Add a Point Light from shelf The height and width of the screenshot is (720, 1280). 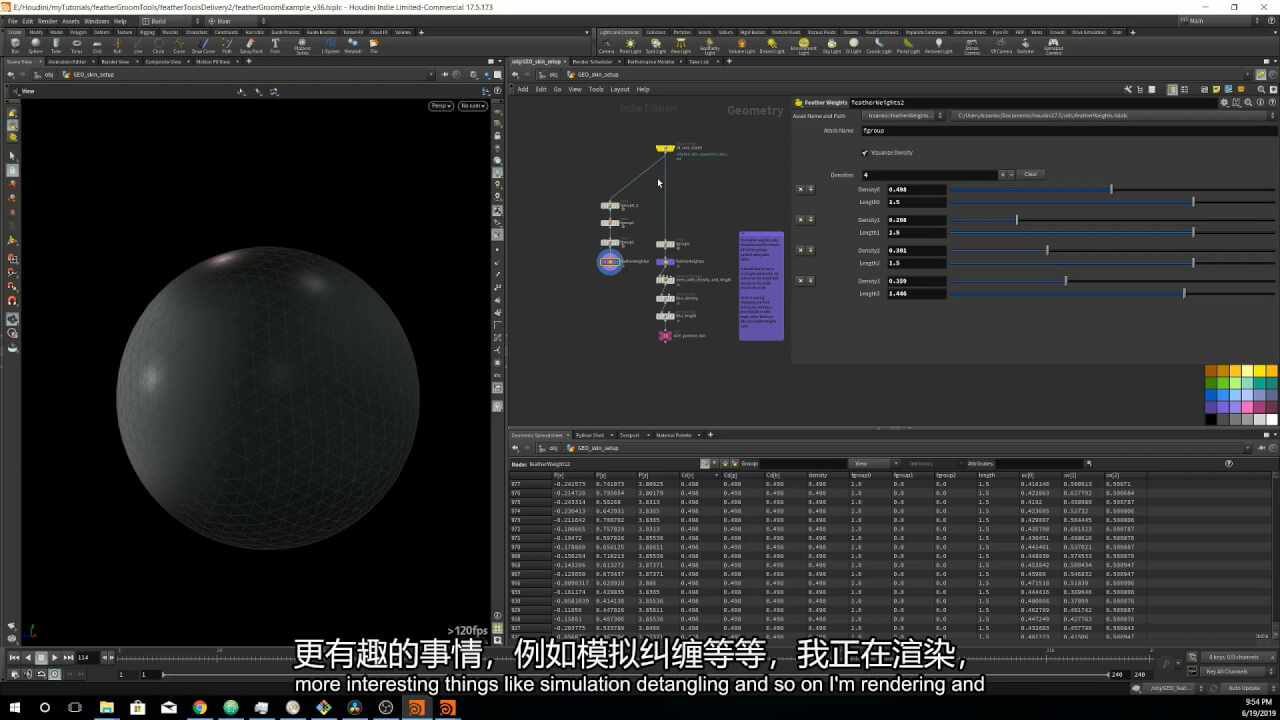[x=630, y=46]
